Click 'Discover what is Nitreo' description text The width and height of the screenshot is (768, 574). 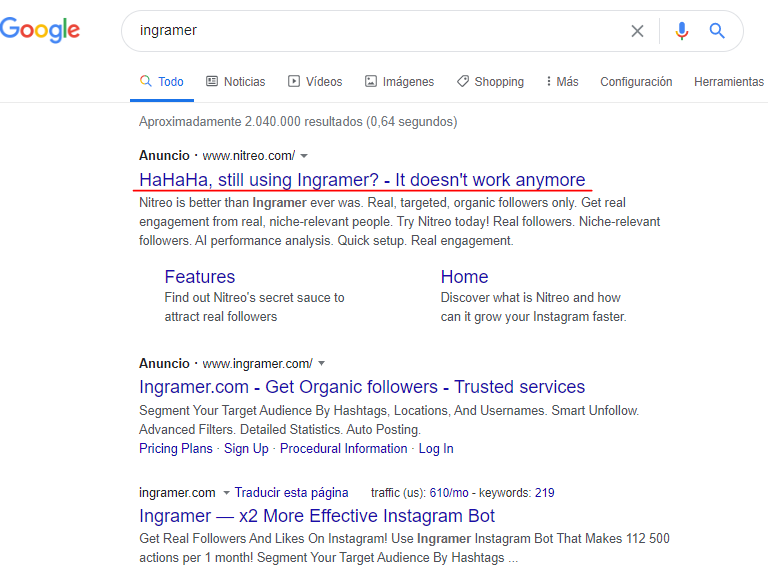point(533,307)
